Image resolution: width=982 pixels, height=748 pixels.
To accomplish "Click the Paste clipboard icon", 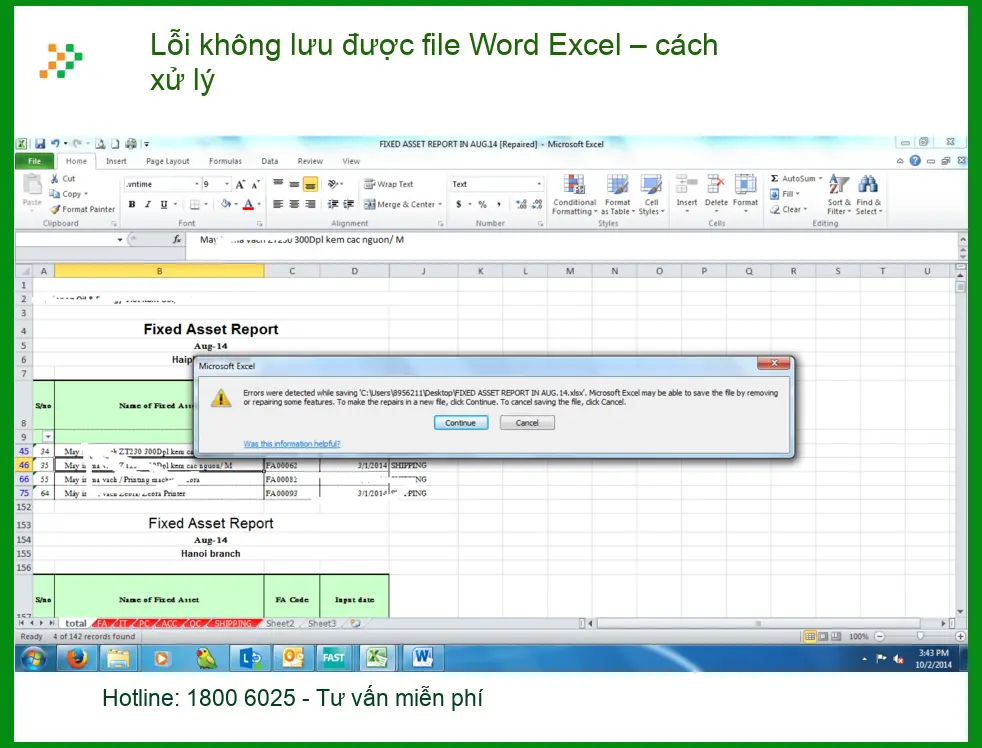I will click(x=32, y=185).
